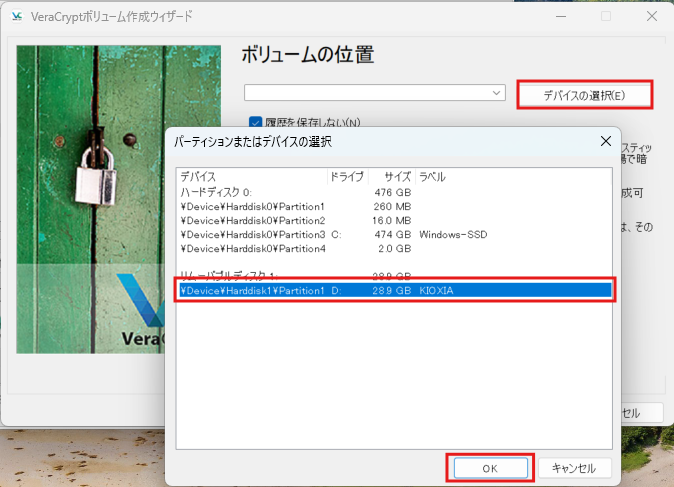Select \Device\Harddisk0\Partition2 16.0 MB row
The height and width of the screenshot is (487, 674).
394,221
